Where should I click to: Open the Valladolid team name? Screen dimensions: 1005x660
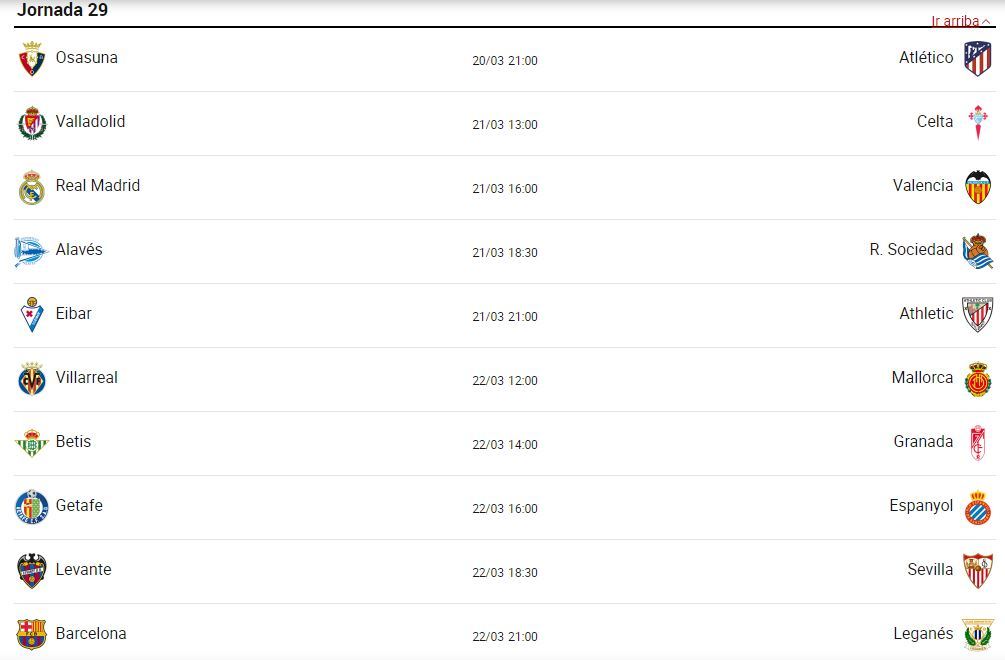click(x=90, y=122)
